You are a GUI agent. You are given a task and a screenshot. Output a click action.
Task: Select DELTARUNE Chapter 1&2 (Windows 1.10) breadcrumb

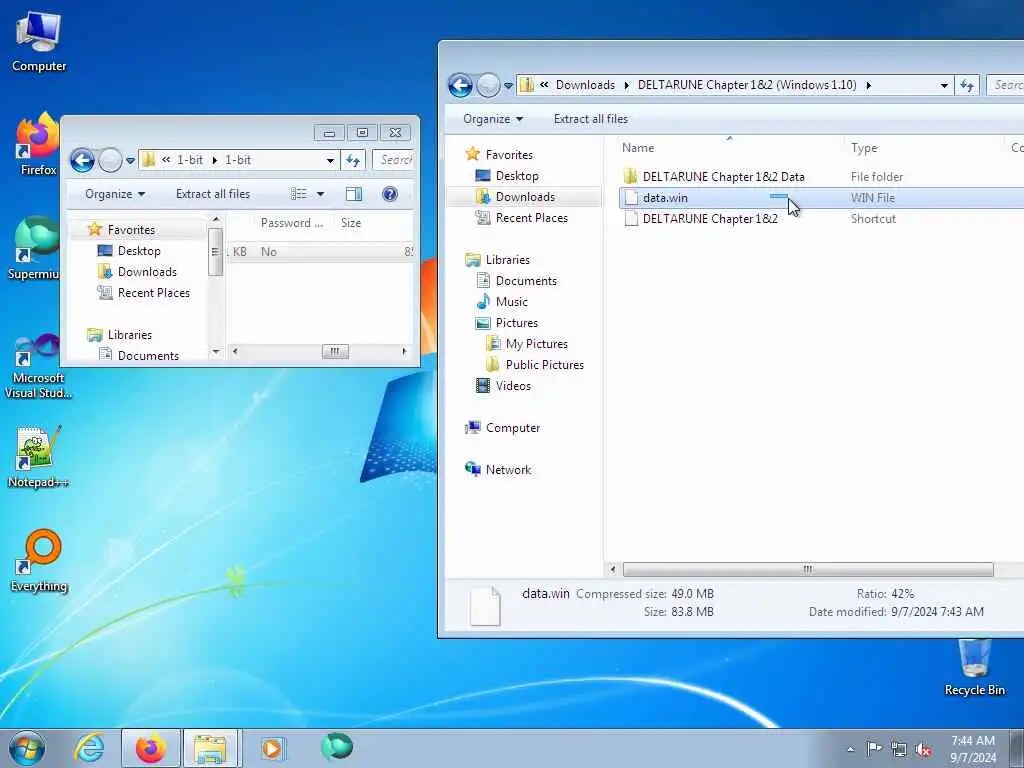(747, 85)
